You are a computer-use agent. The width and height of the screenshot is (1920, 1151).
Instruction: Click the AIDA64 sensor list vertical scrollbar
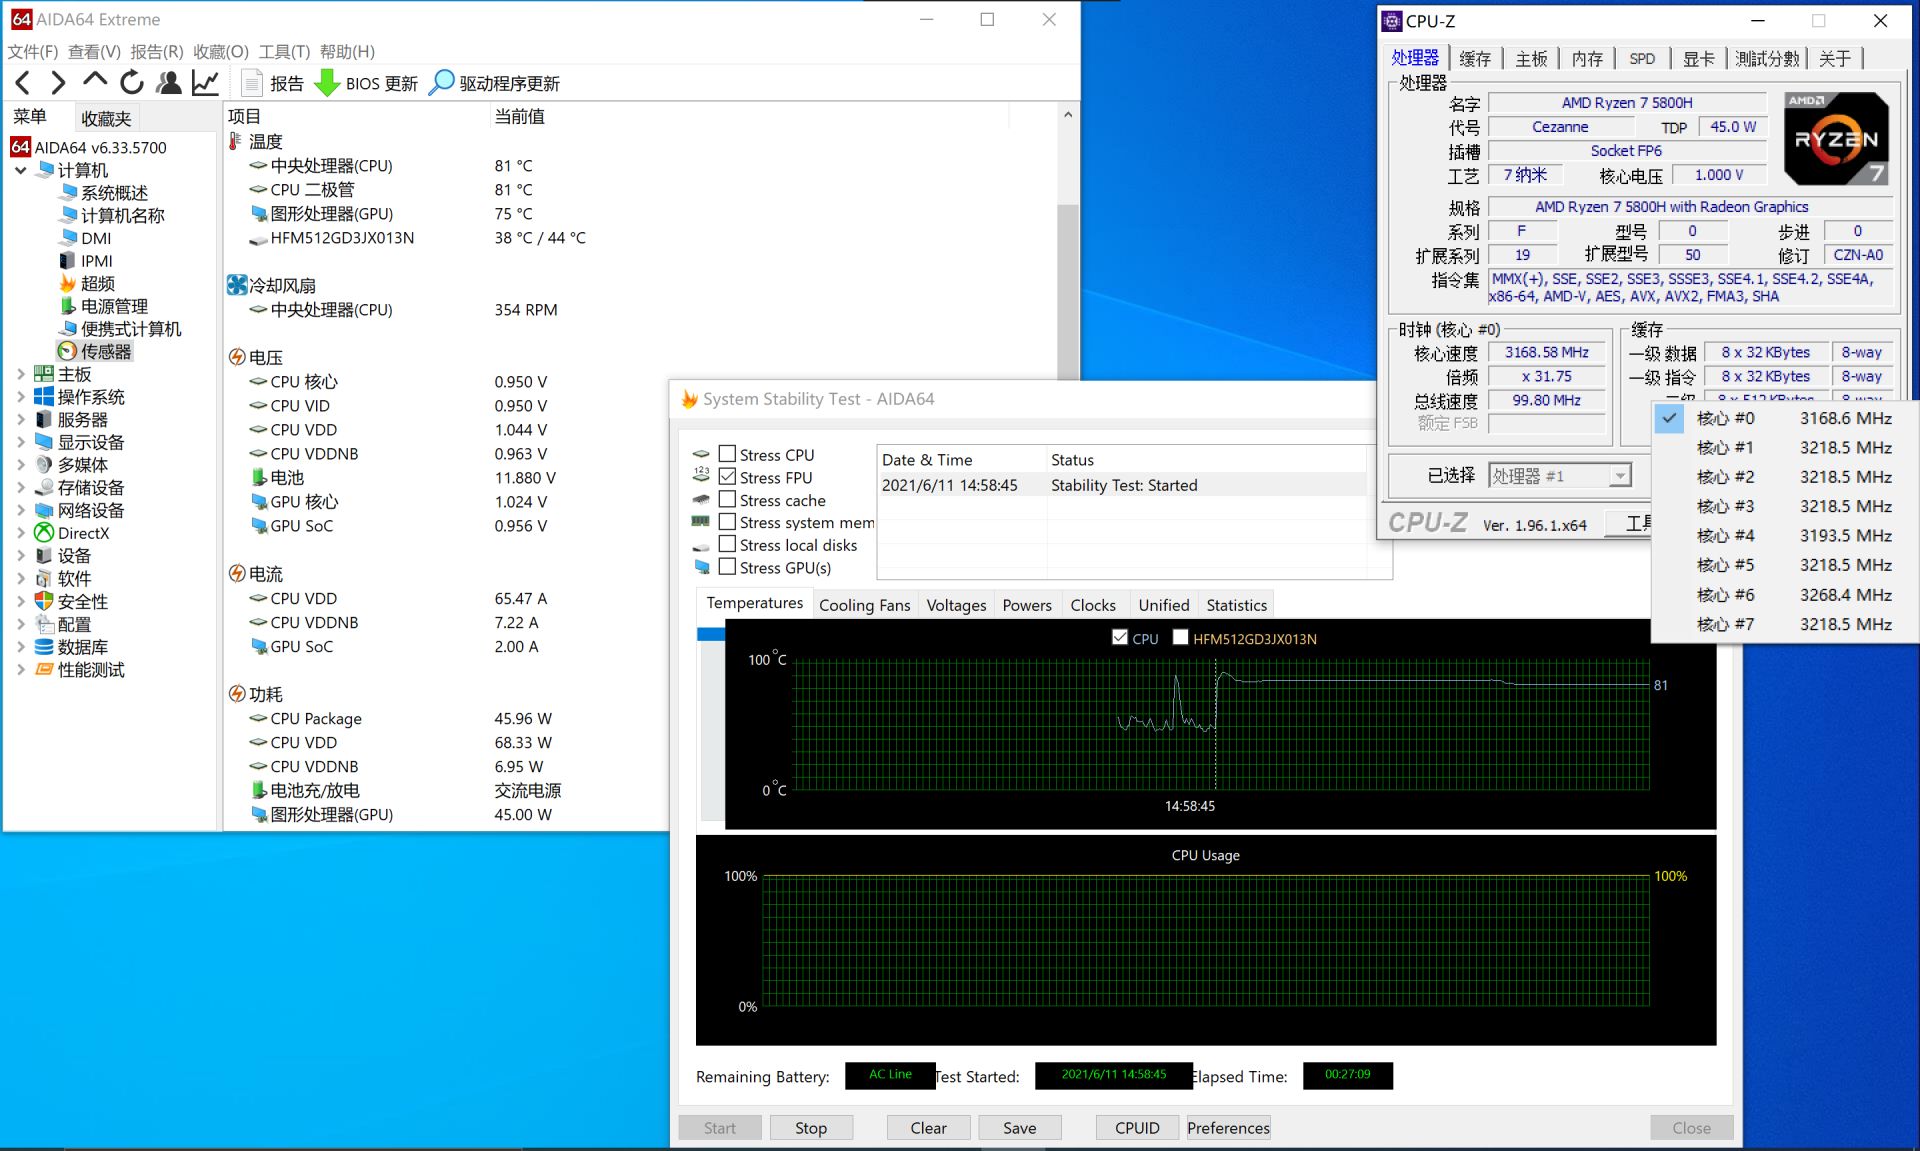1068,290
